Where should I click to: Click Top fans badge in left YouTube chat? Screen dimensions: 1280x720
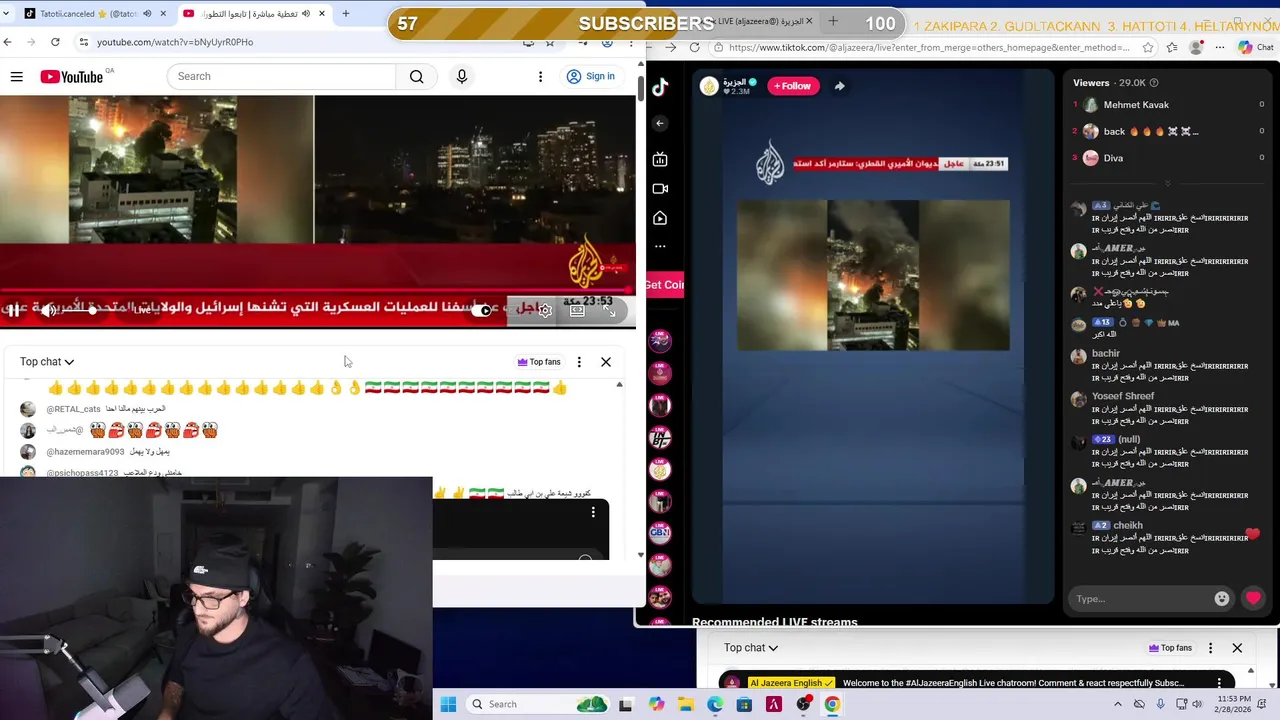click(538, 362)
